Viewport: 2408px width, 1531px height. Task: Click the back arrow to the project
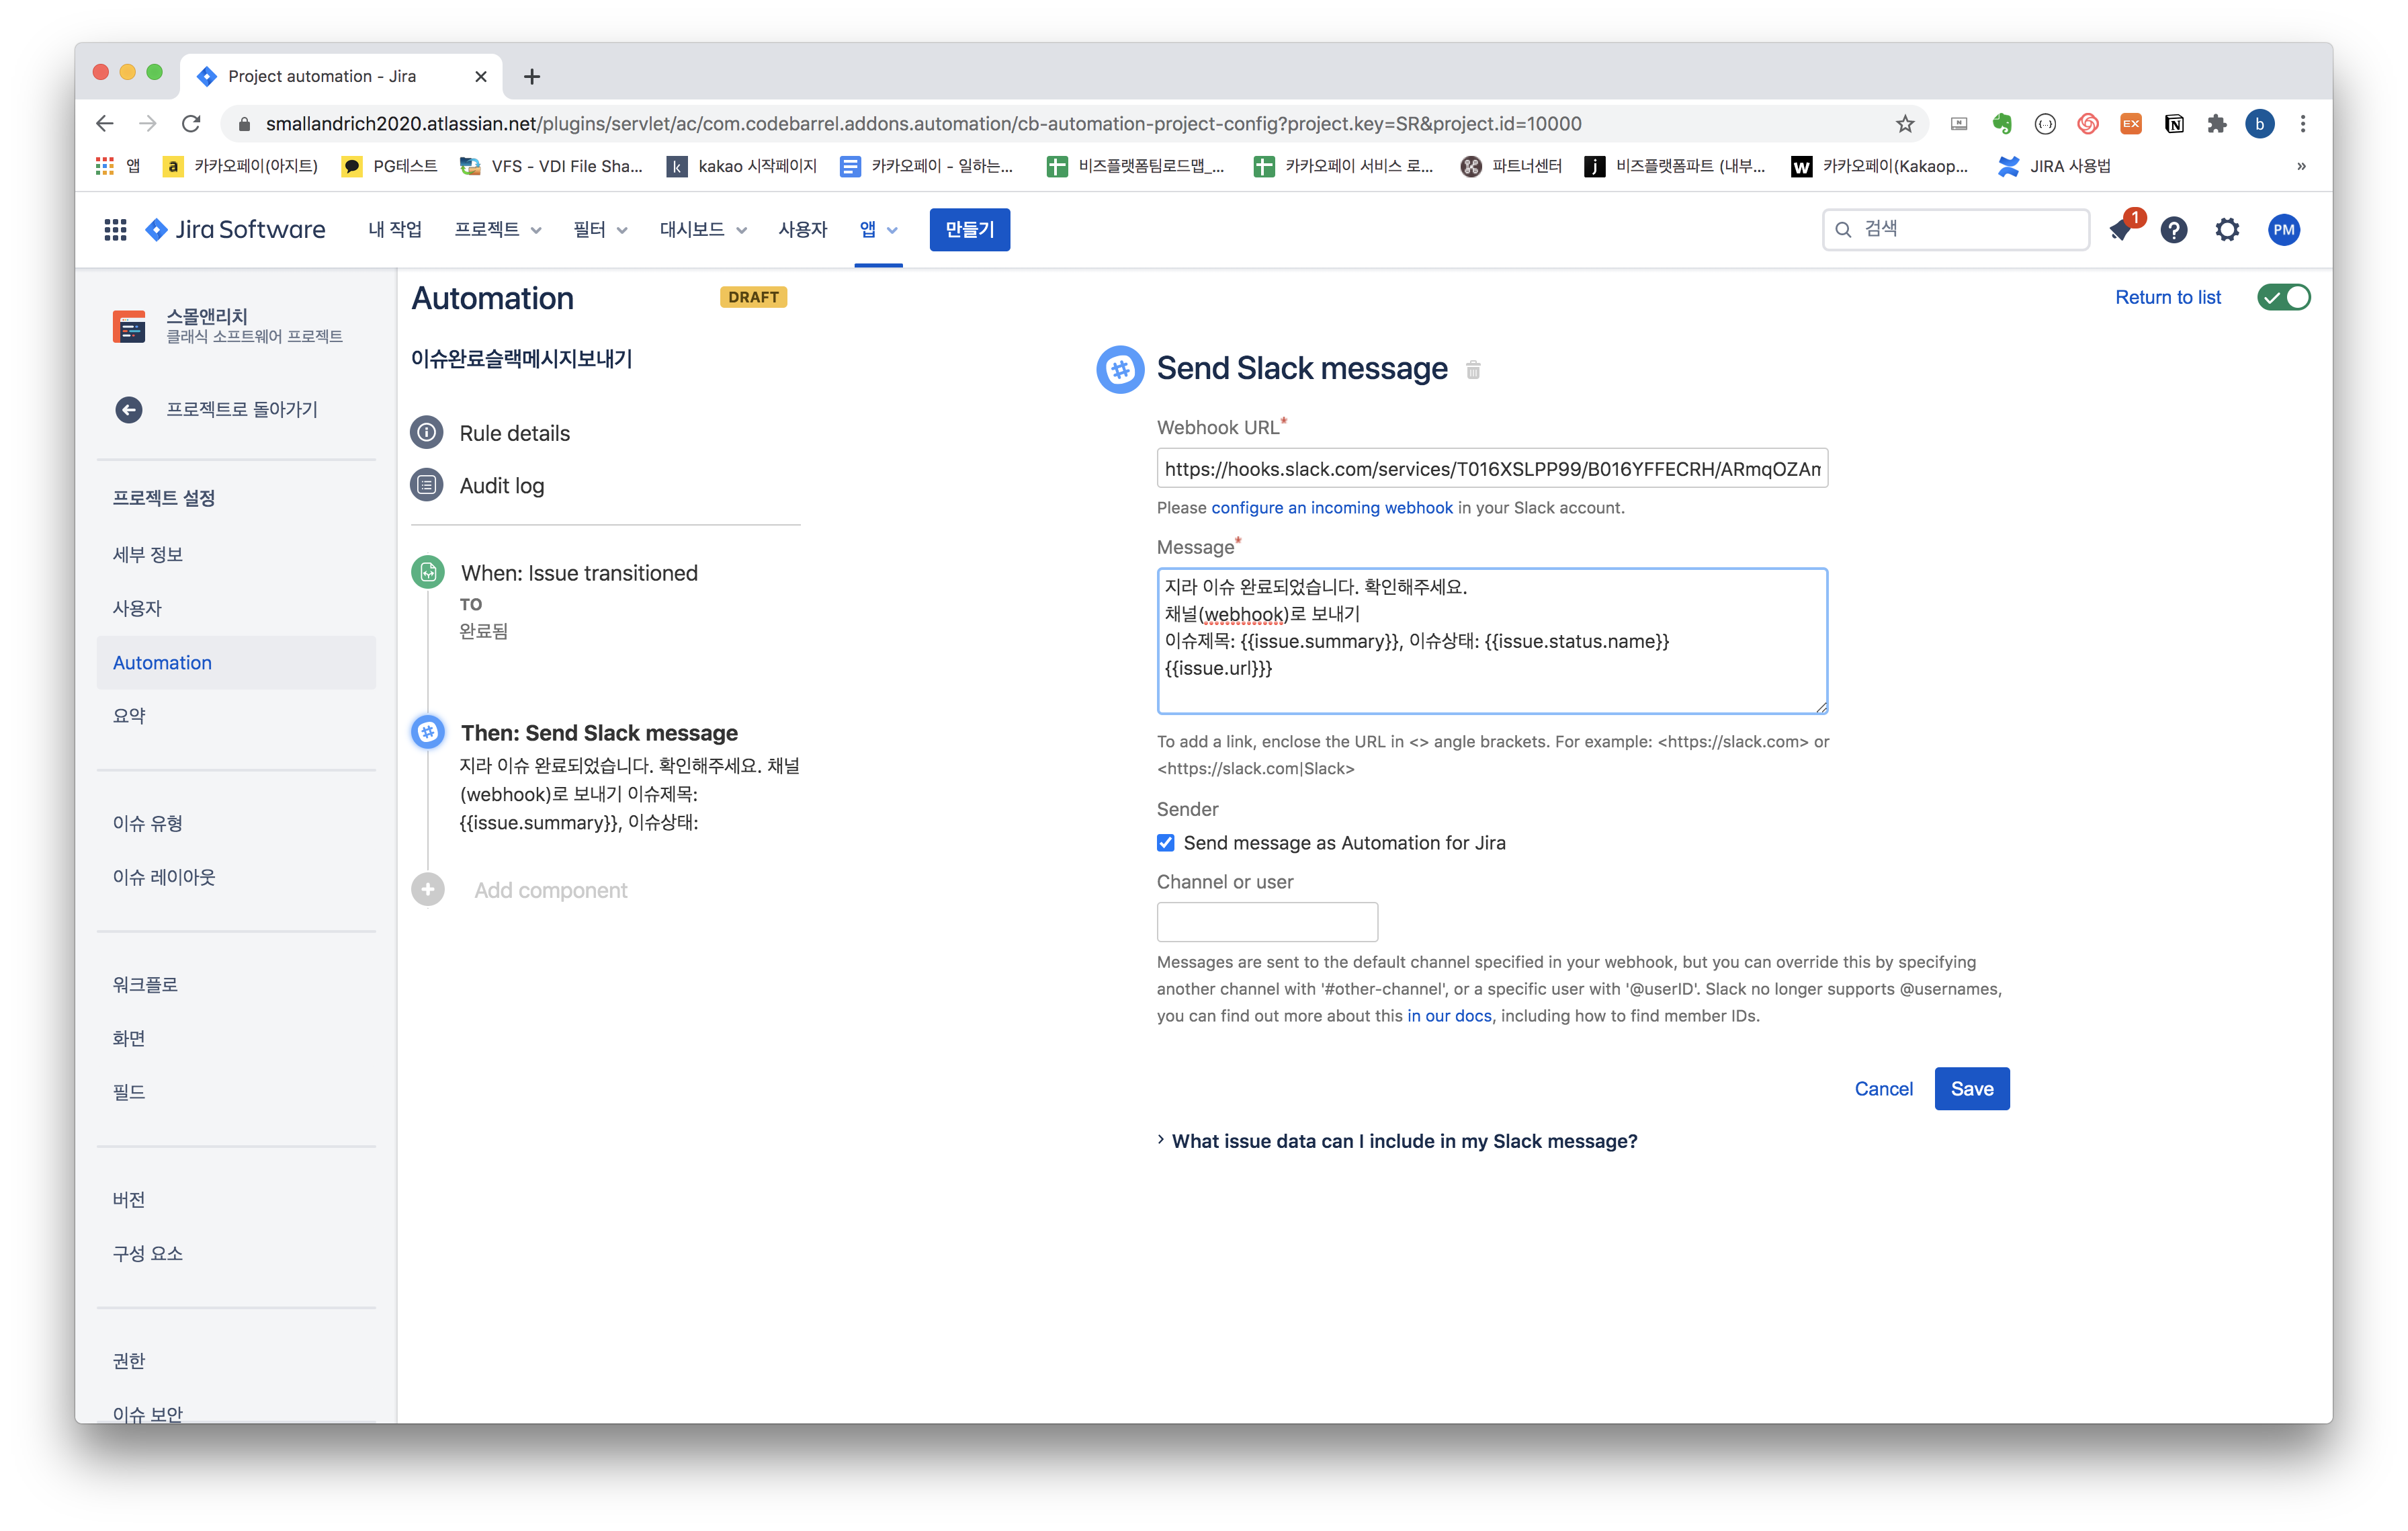129,409
